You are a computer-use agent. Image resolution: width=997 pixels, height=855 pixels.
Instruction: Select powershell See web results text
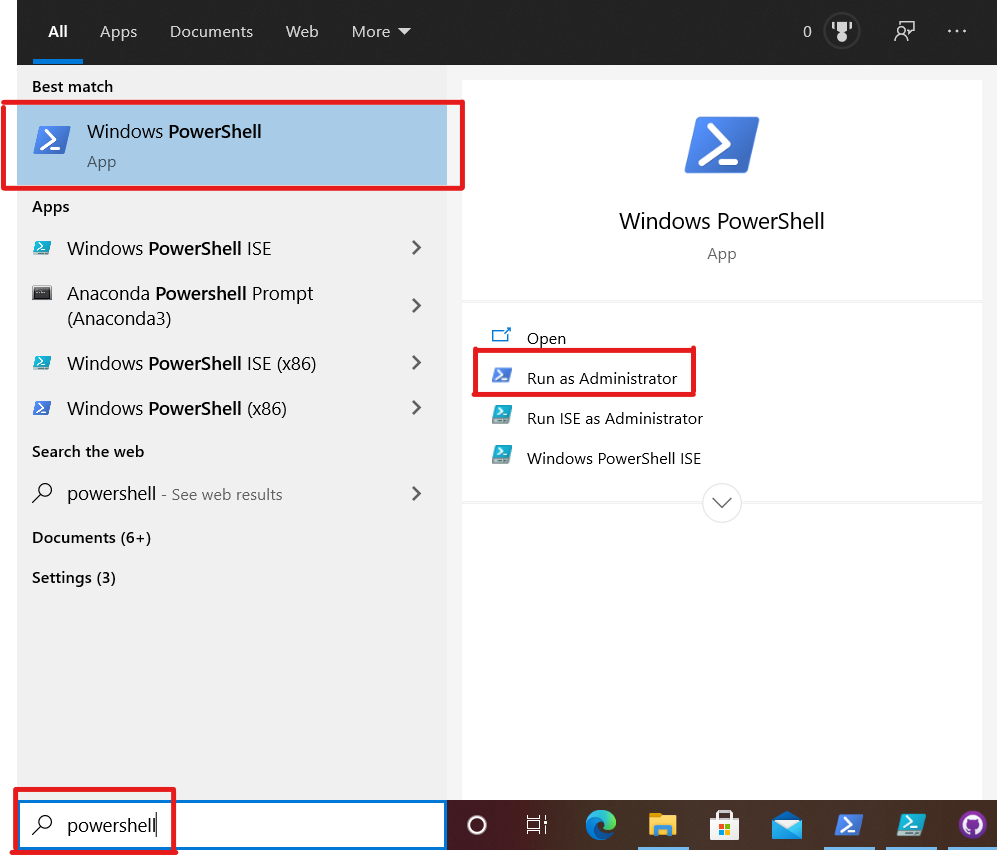(x=175, y=494)
